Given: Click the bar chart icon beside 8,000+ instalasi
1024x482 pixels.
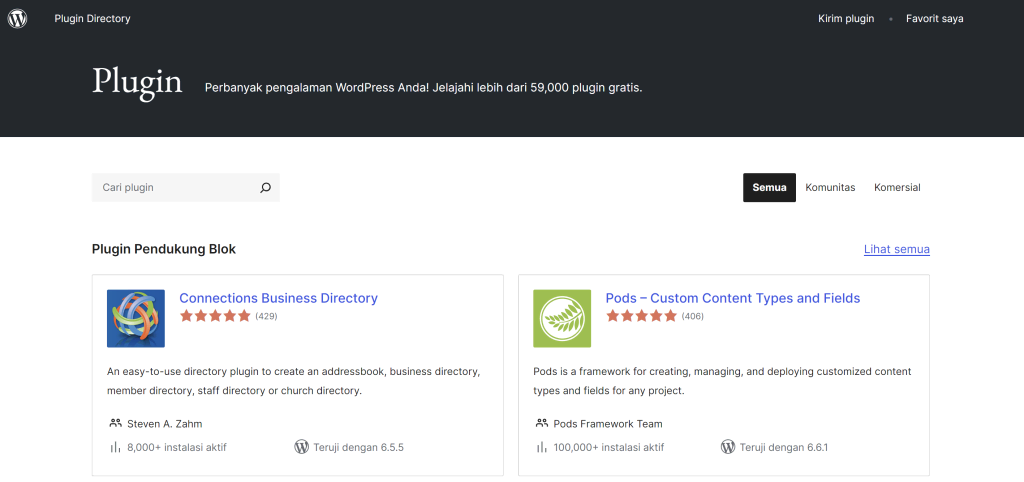Looking at the screenshot, I should (x=115, y=447).
